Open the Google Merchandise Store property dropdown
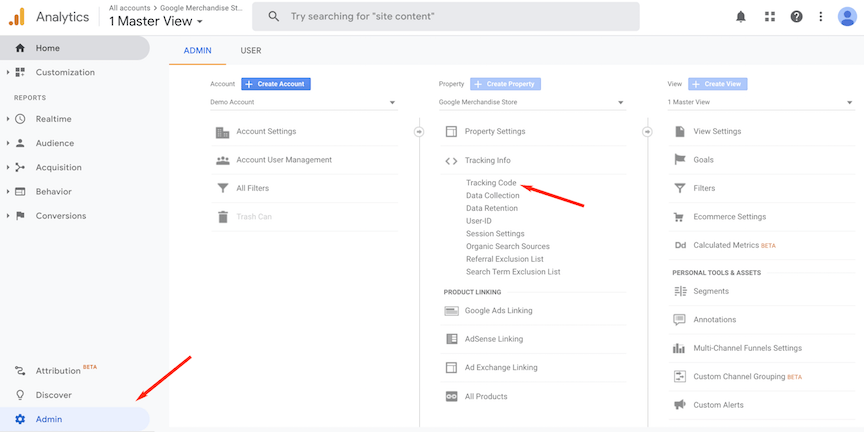The height and width of the screenshot is (432, 864). 532,102
